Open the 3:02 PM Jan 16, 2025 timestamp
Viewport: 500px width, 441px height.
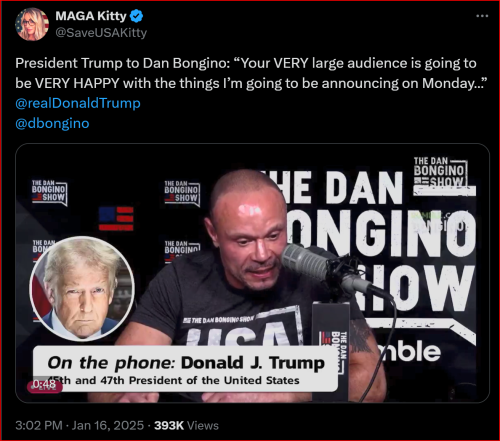click(80, 425)
